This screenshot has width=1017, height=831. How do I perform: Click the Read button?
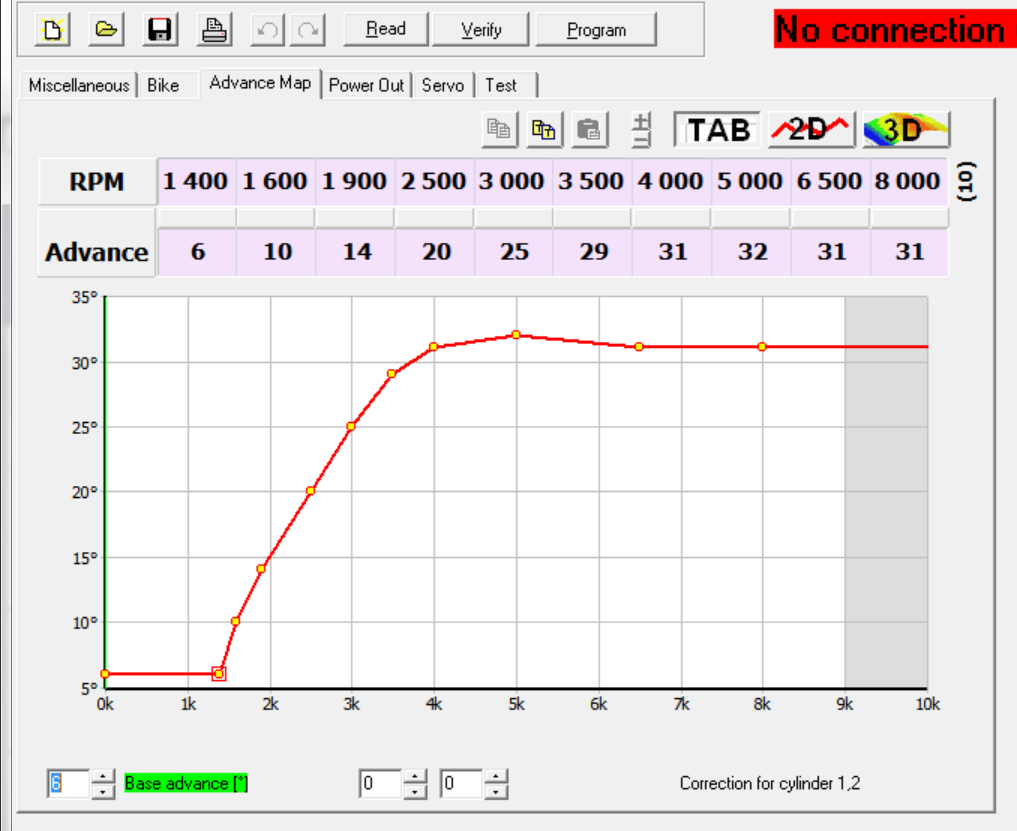(x=386, y=29)
